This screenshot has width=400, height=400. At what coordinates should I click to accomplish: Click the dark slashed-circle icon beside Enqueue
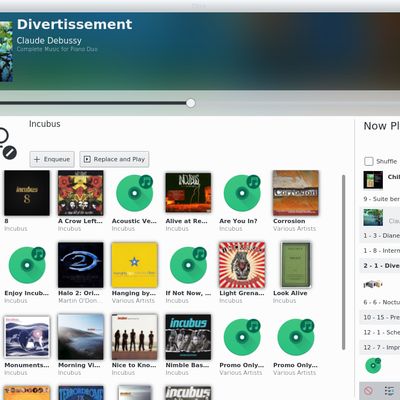10,153
